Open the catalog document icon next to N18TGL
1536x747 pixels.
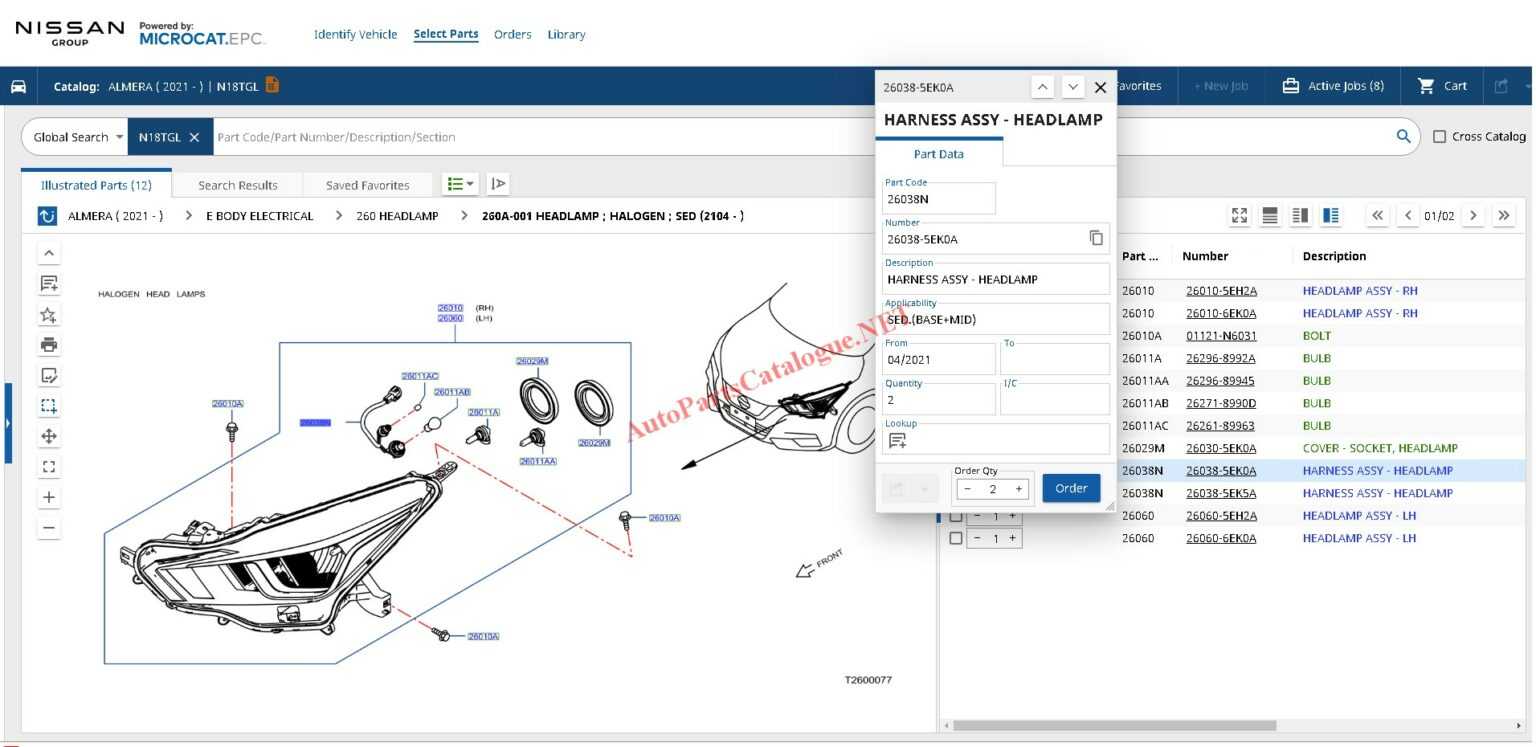pos(272,85)
